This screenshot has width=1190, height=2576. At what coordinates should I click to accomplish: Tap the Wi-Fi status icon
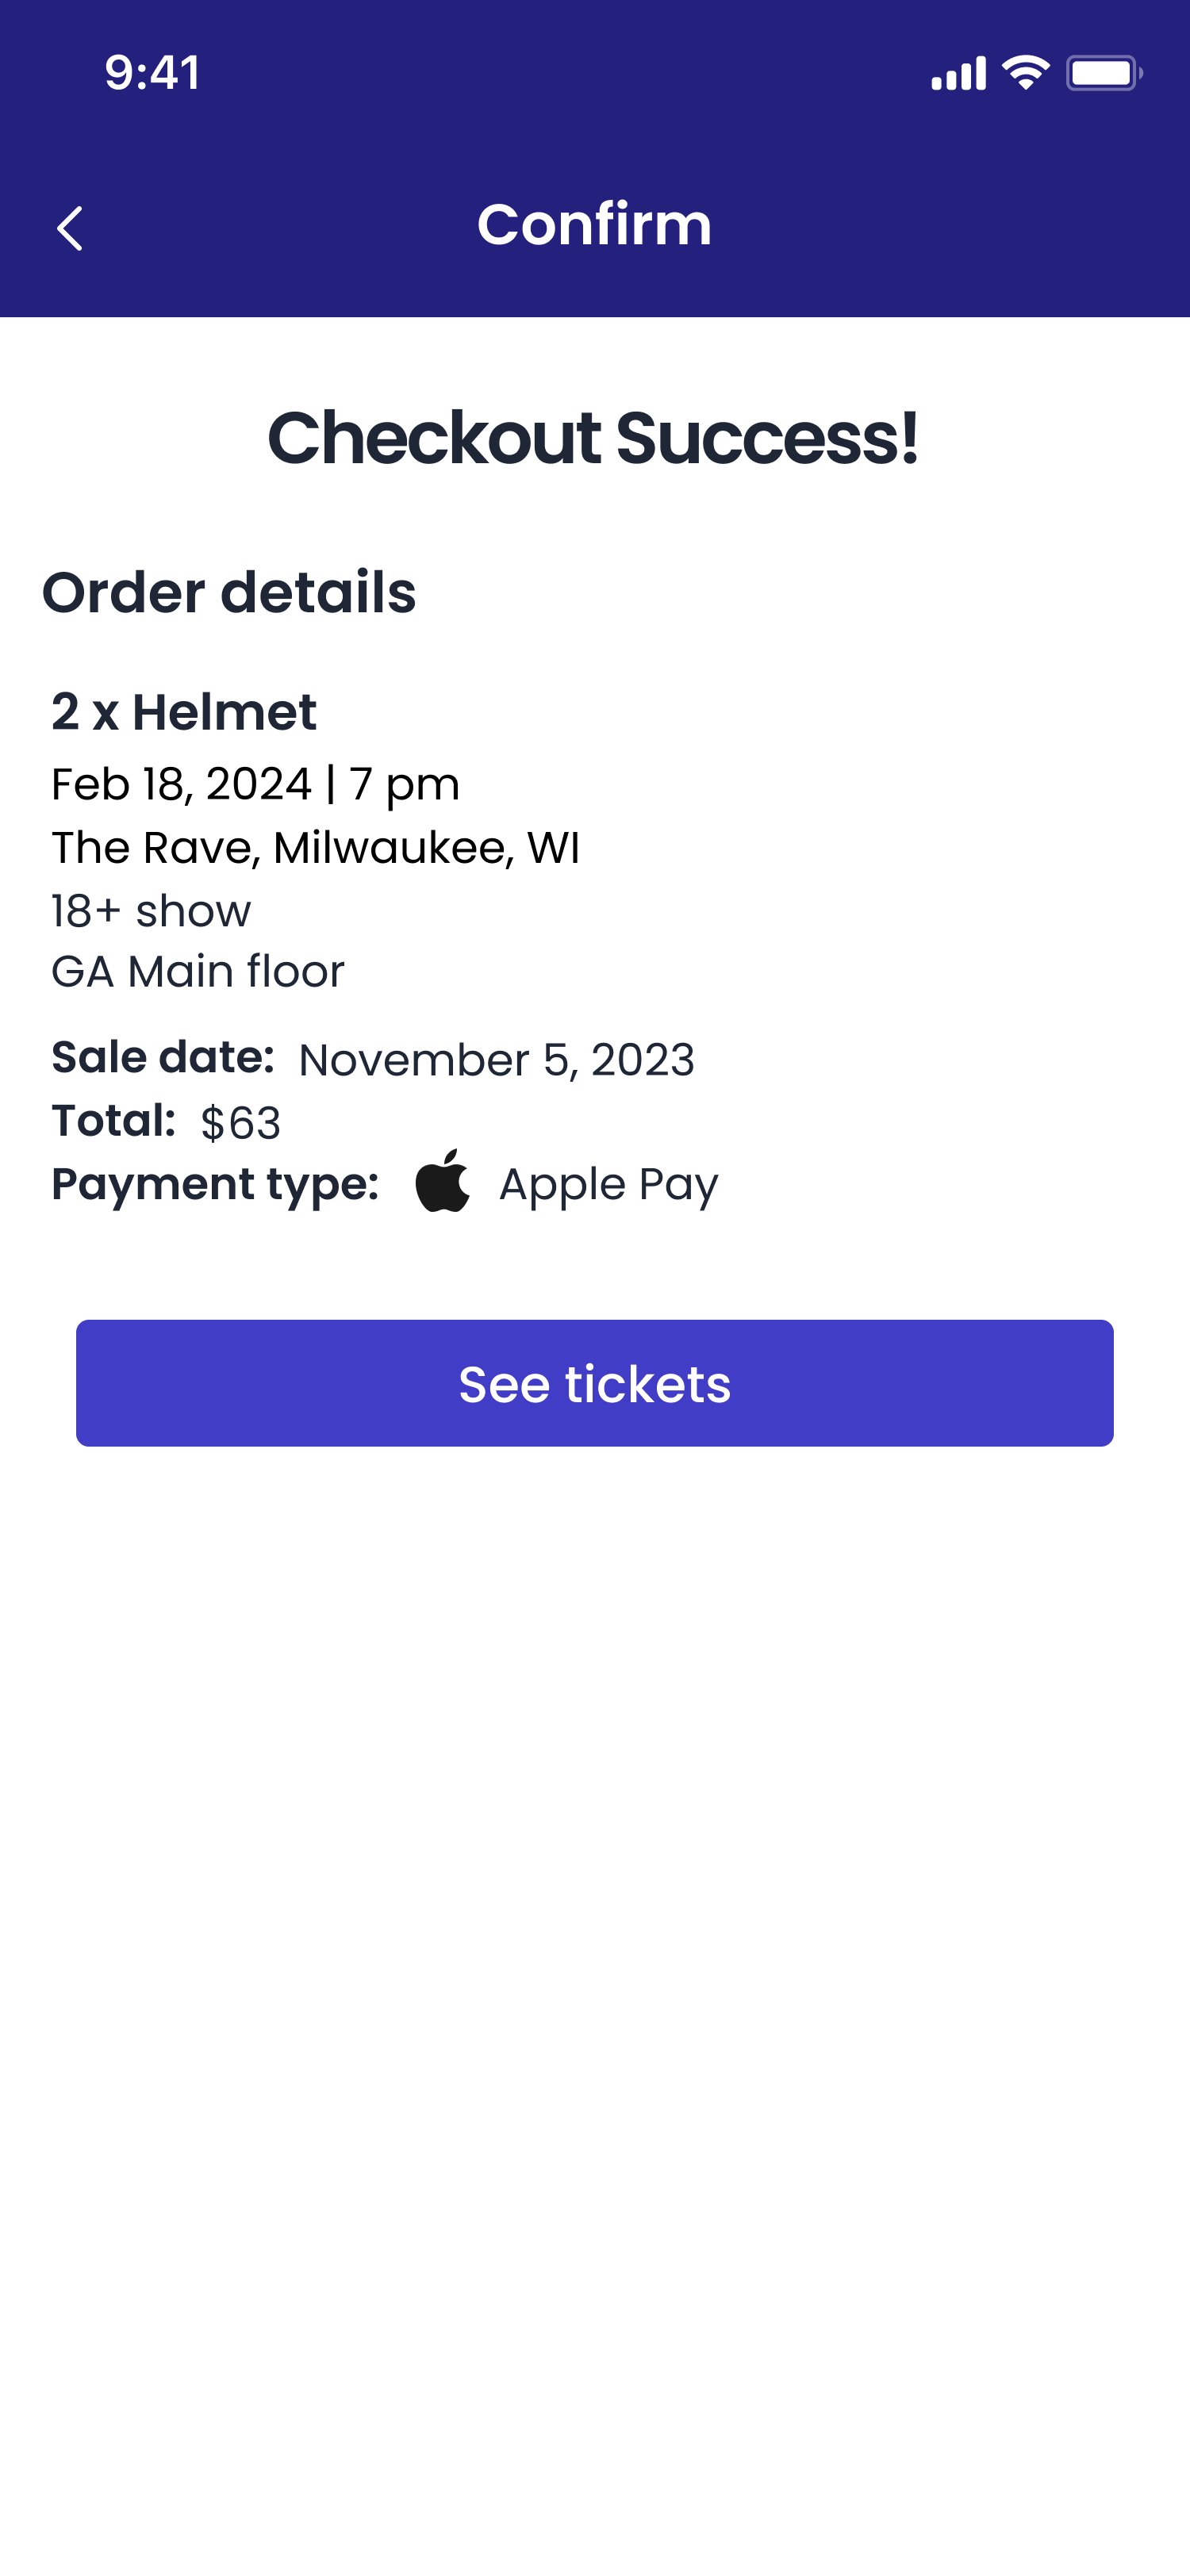1025,73
